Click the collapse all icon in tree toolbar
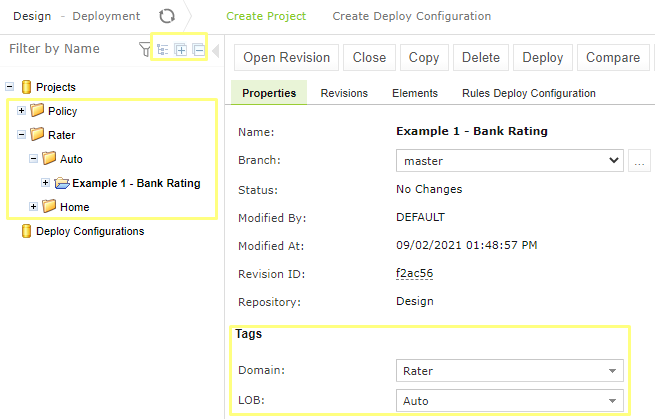 pos(198,49)
